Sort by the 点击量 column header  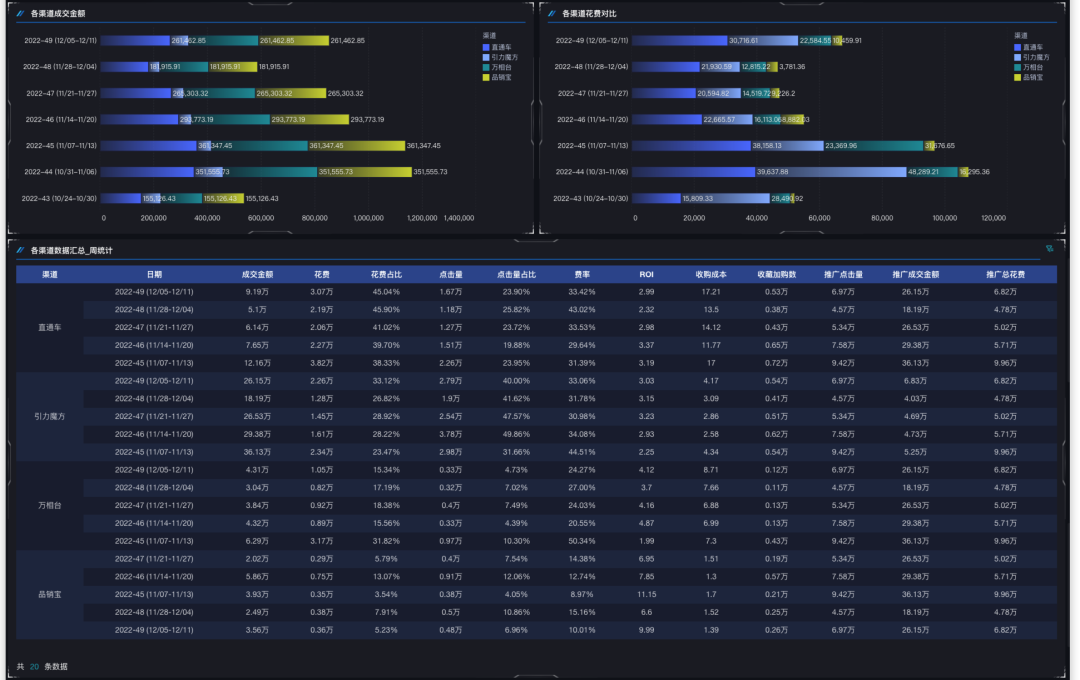[x=451, y=274]
